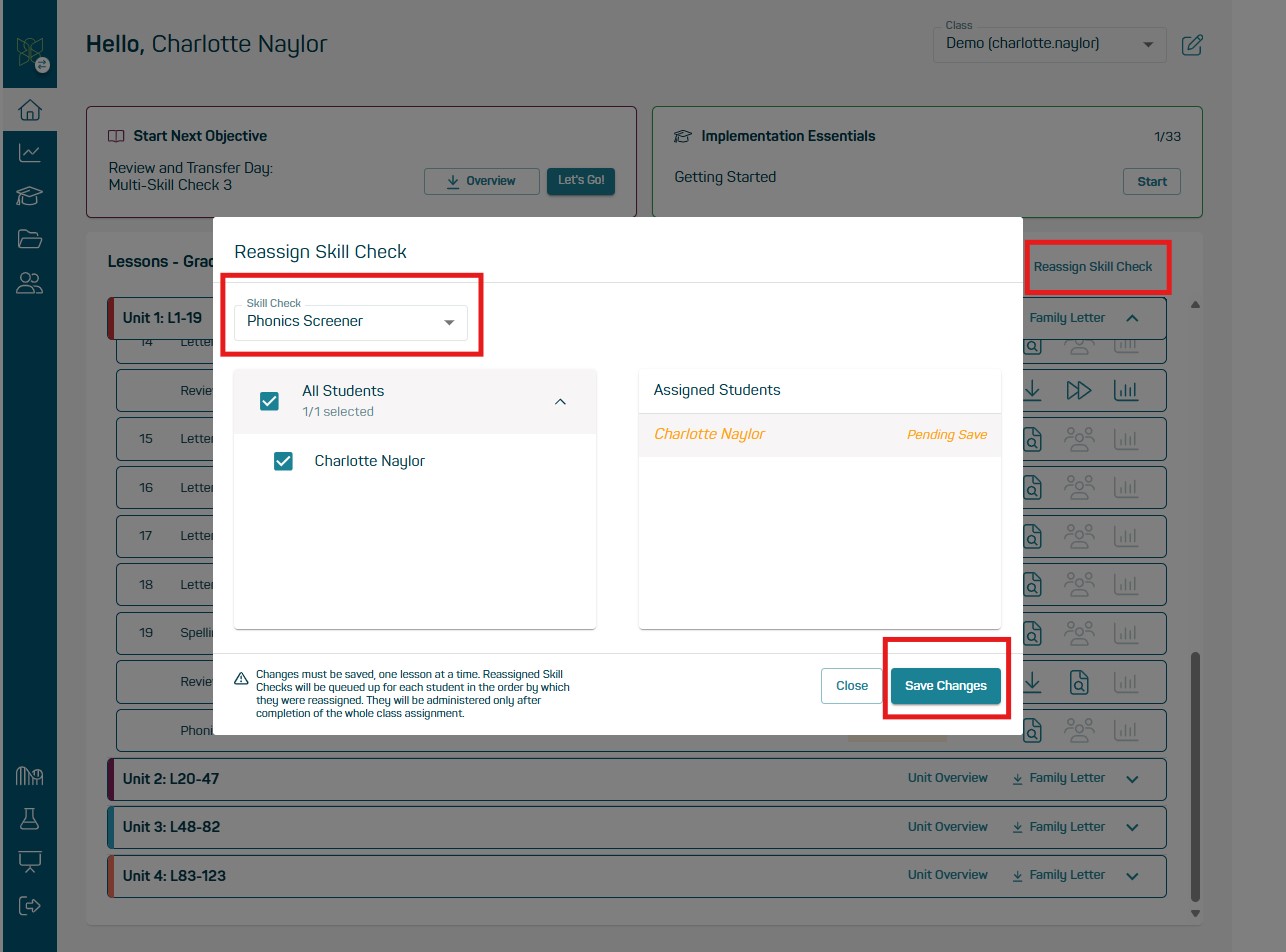1286x952 pixels.
Task: Click the logout arrow sidebar icon
Action: 29,906
